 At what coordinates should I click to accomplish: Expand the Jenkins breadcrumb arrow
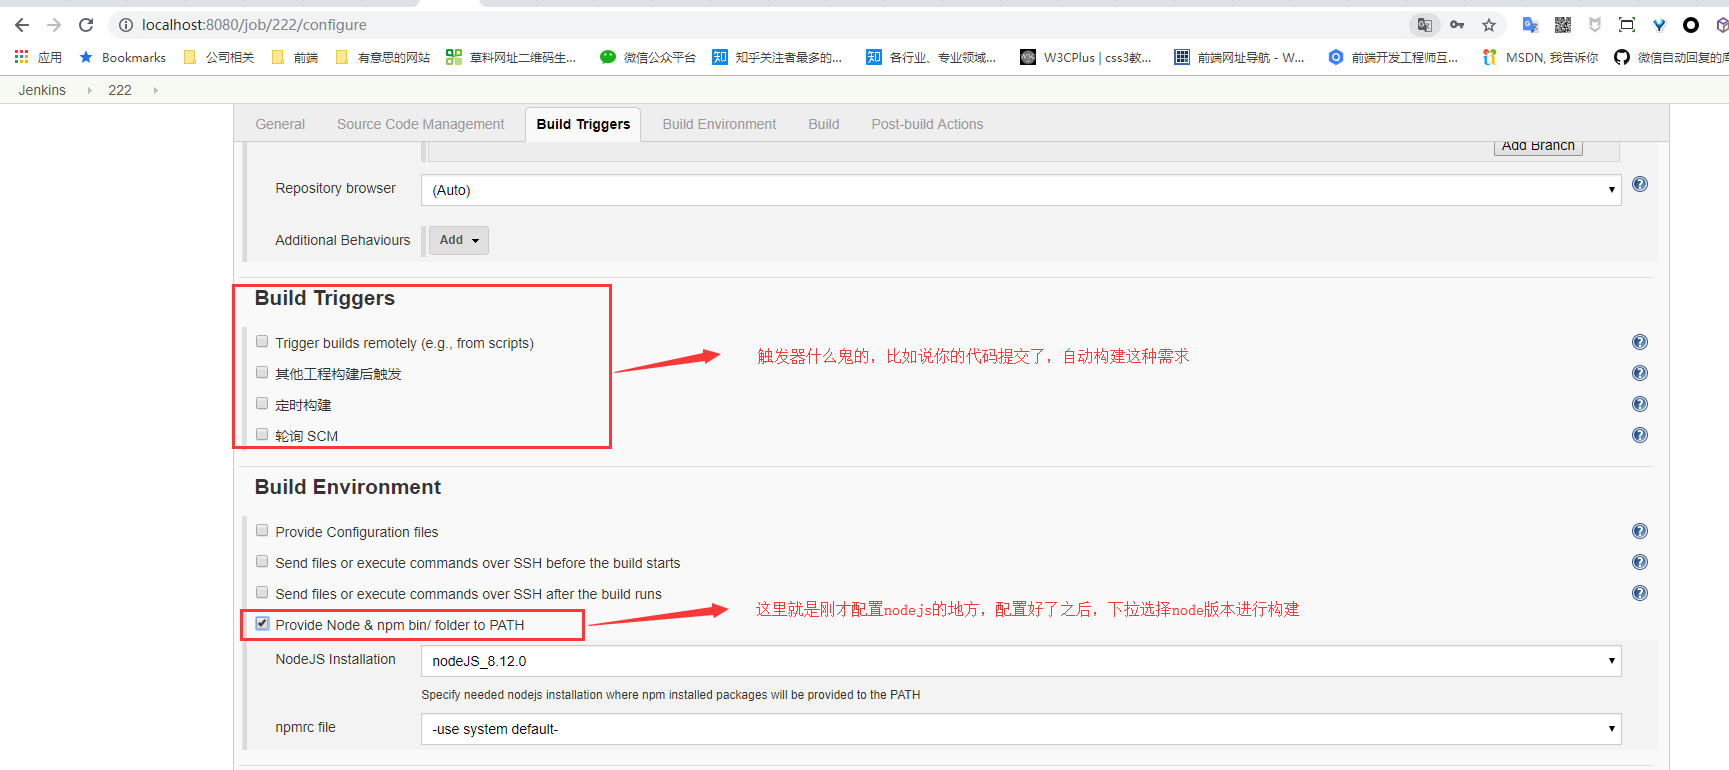90,90
